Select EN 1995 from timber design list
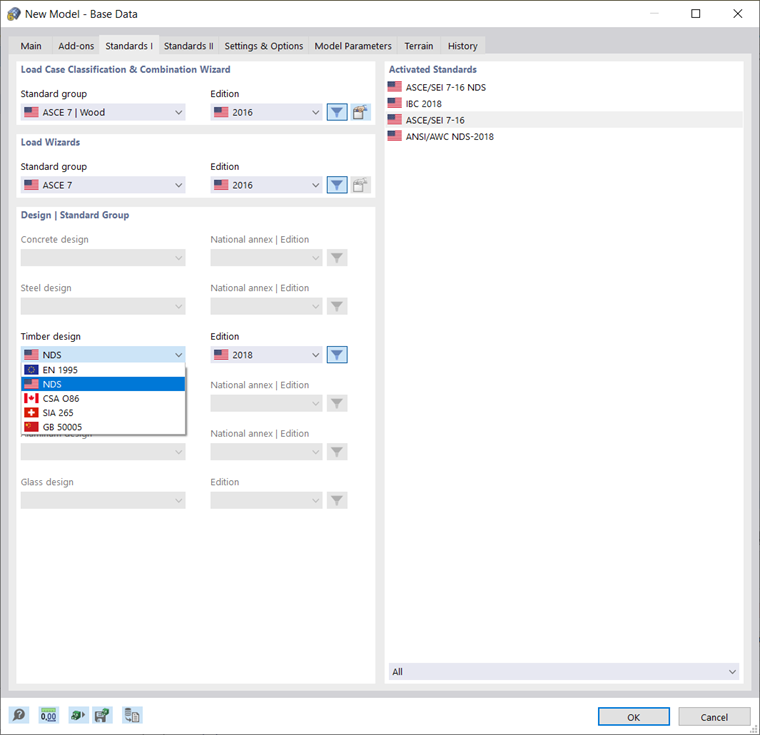Screen dimensions: 760x735 (103, 370)
